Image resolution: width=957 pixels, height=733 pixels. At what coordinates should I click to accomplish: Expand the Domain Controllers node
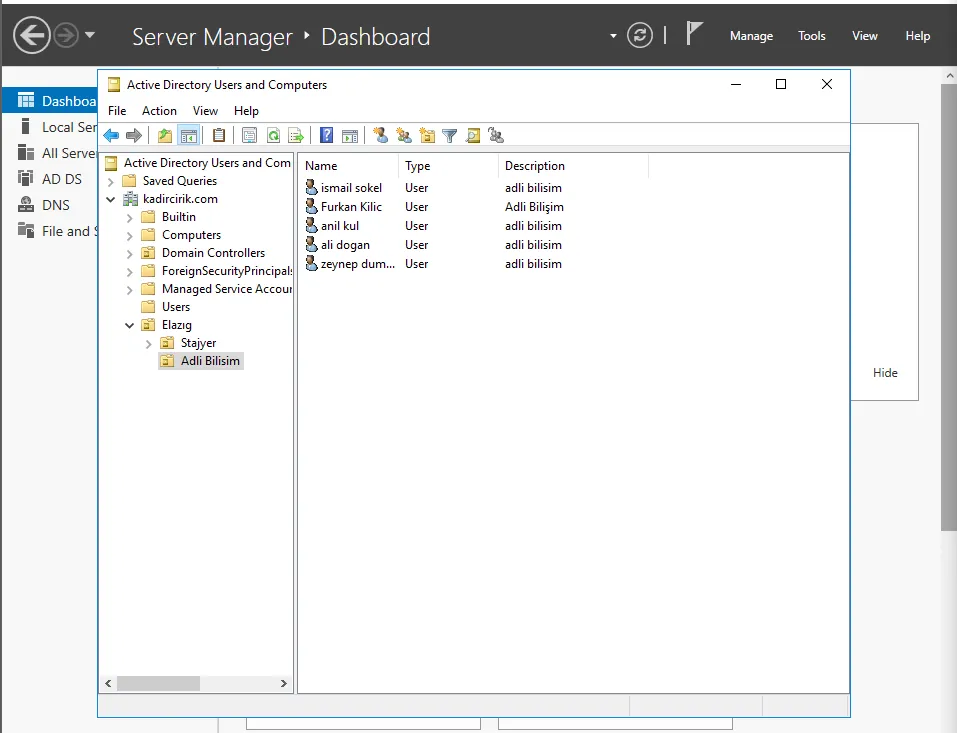click(x=129, y=253)
